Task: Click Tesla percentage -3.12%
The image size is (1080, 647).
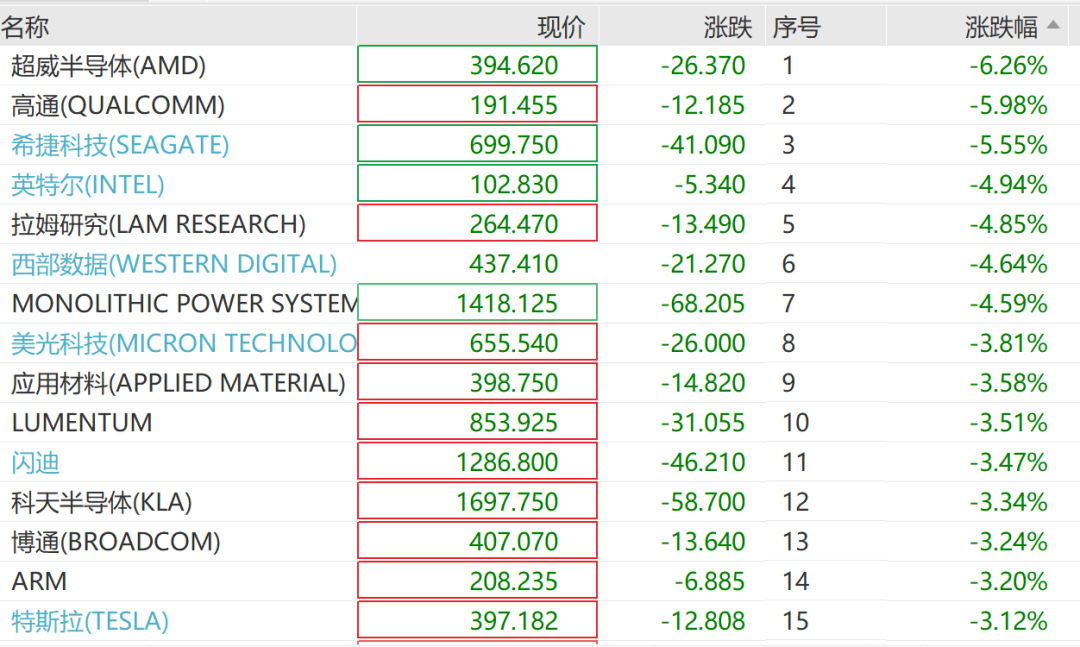Action: (1008, 621)
